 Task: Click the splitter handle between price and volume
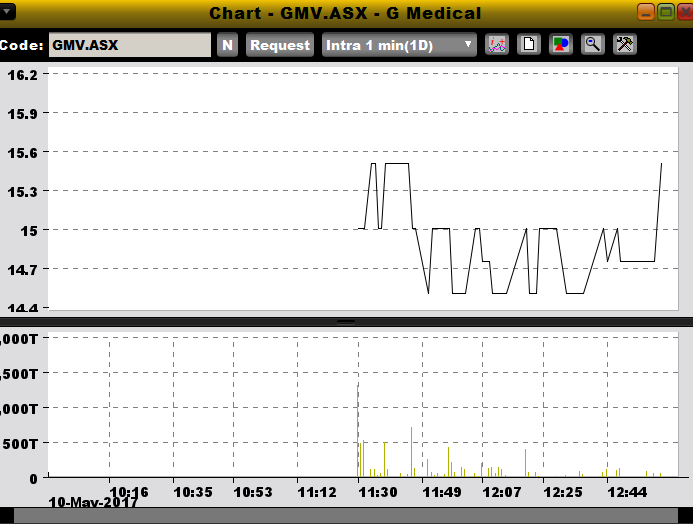[346, 322]
